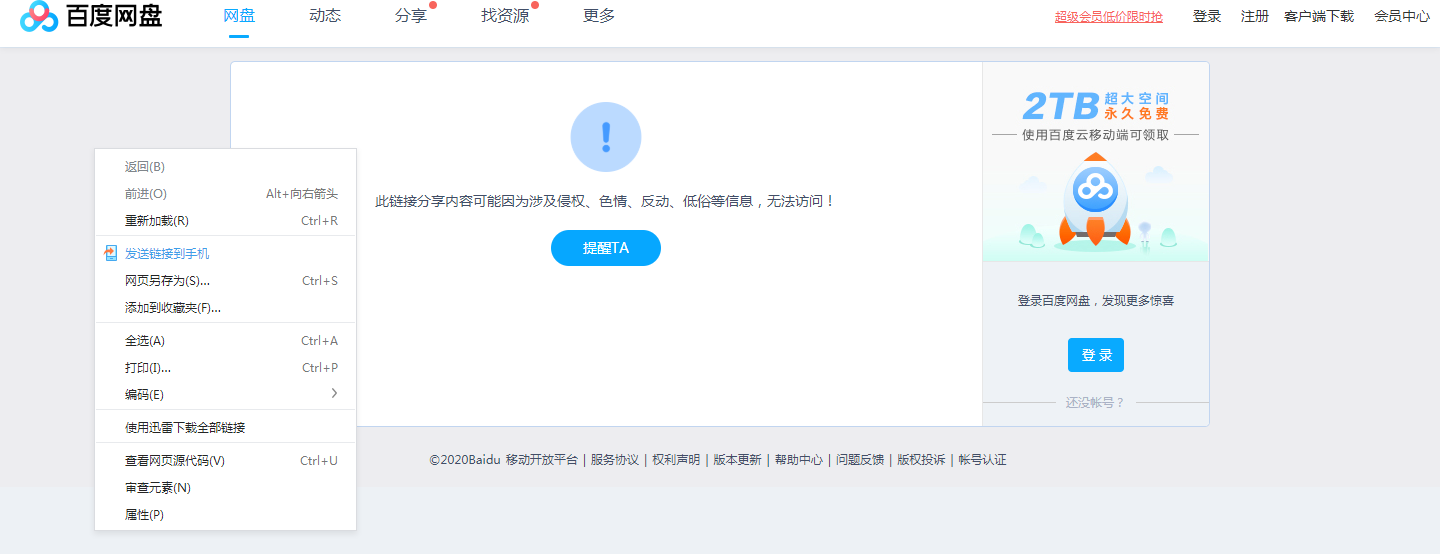Click the phone icon beside 发送链接到手机

(111, 253)
